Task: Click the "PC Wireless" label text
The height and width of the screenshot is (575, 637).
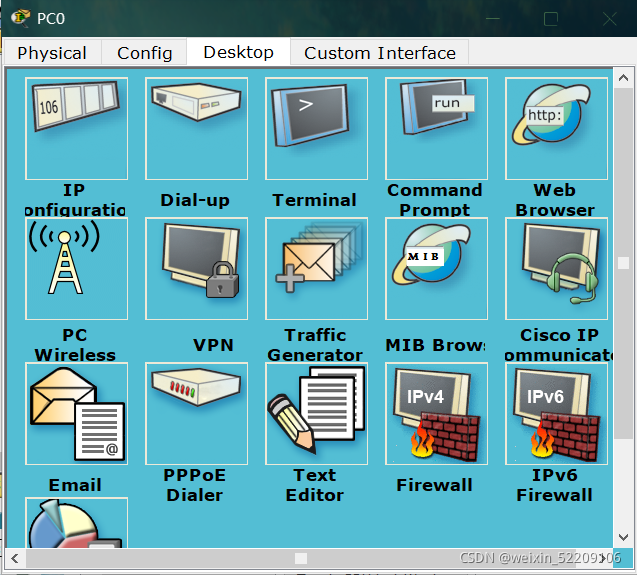Action: pos(75,345)
